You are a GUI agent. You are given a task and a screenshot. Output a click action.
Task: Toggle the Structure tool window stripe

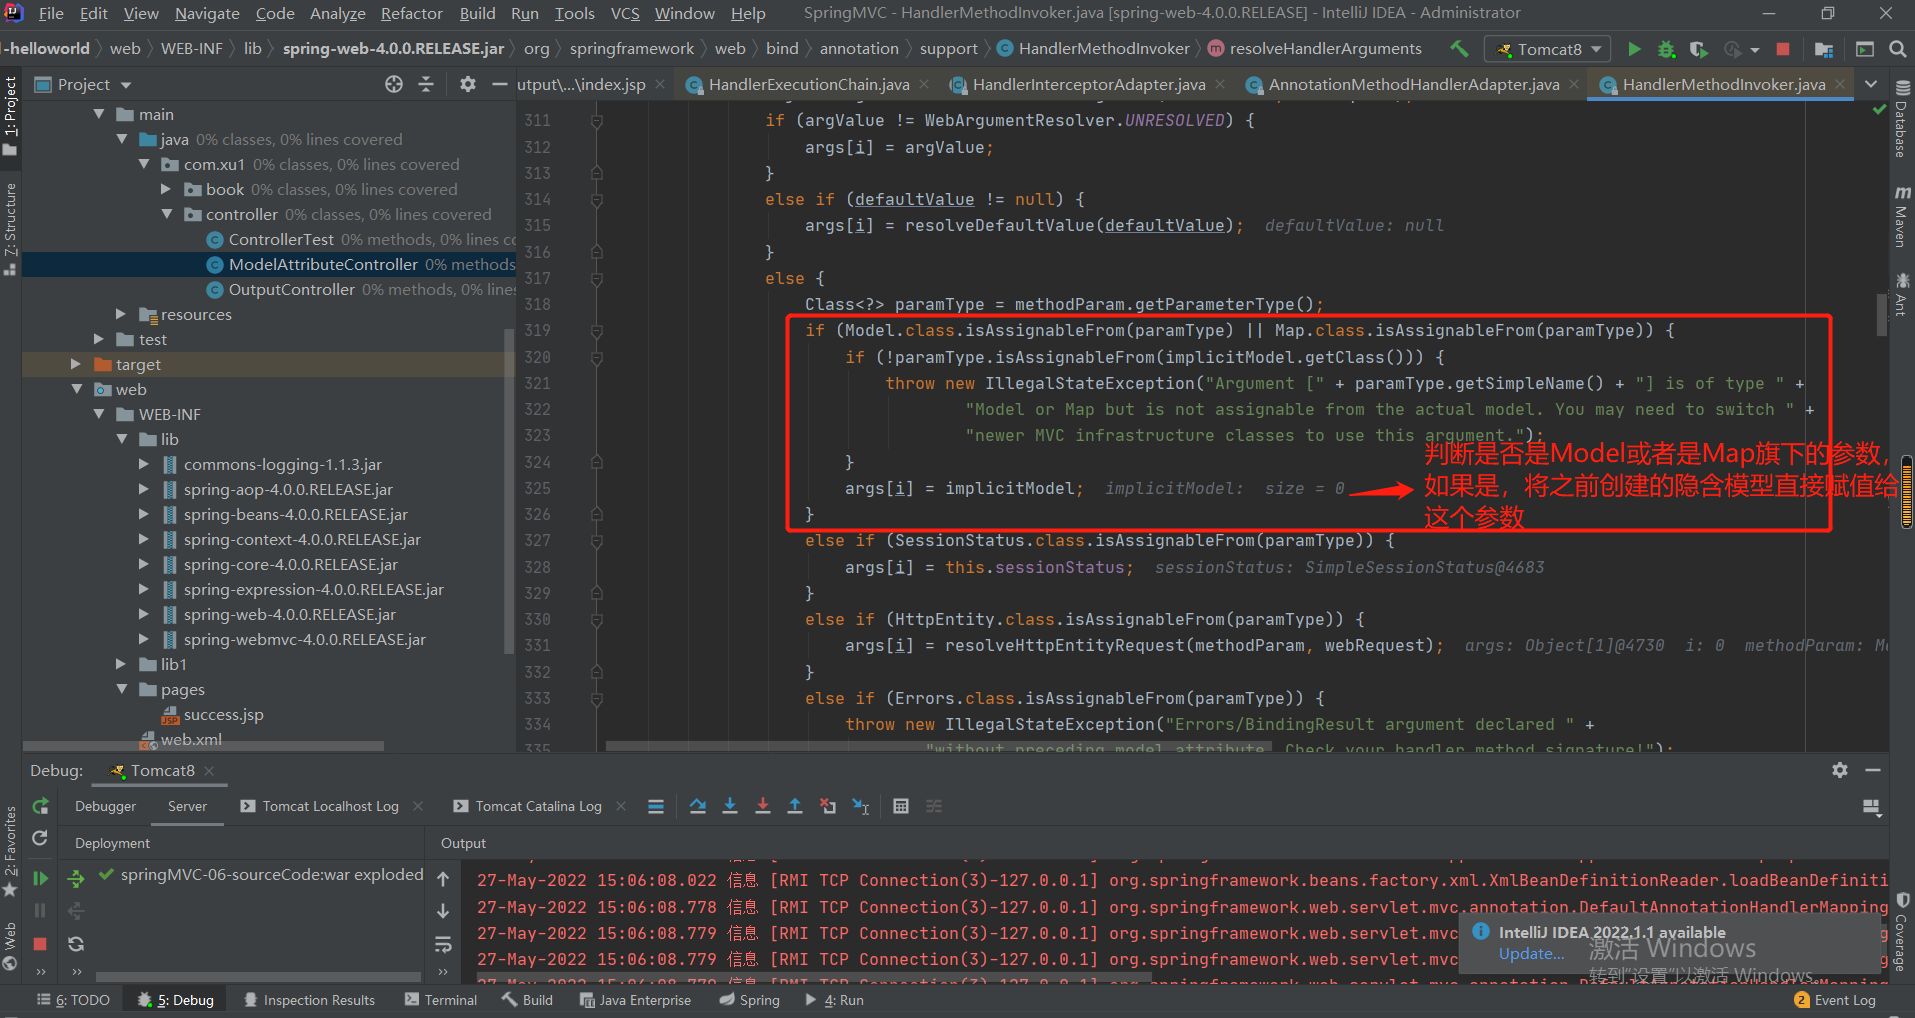(x=11, y=229)
